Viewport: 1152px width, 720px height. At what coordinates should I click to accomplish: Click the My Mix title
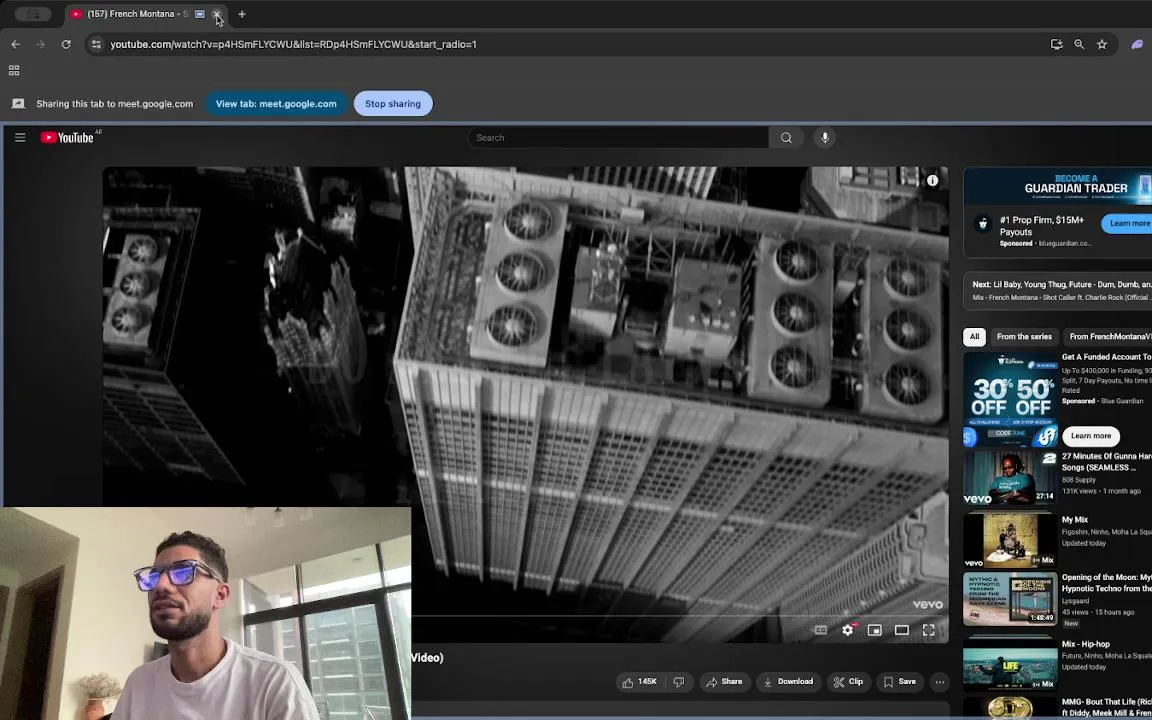tap(1075, 519)
